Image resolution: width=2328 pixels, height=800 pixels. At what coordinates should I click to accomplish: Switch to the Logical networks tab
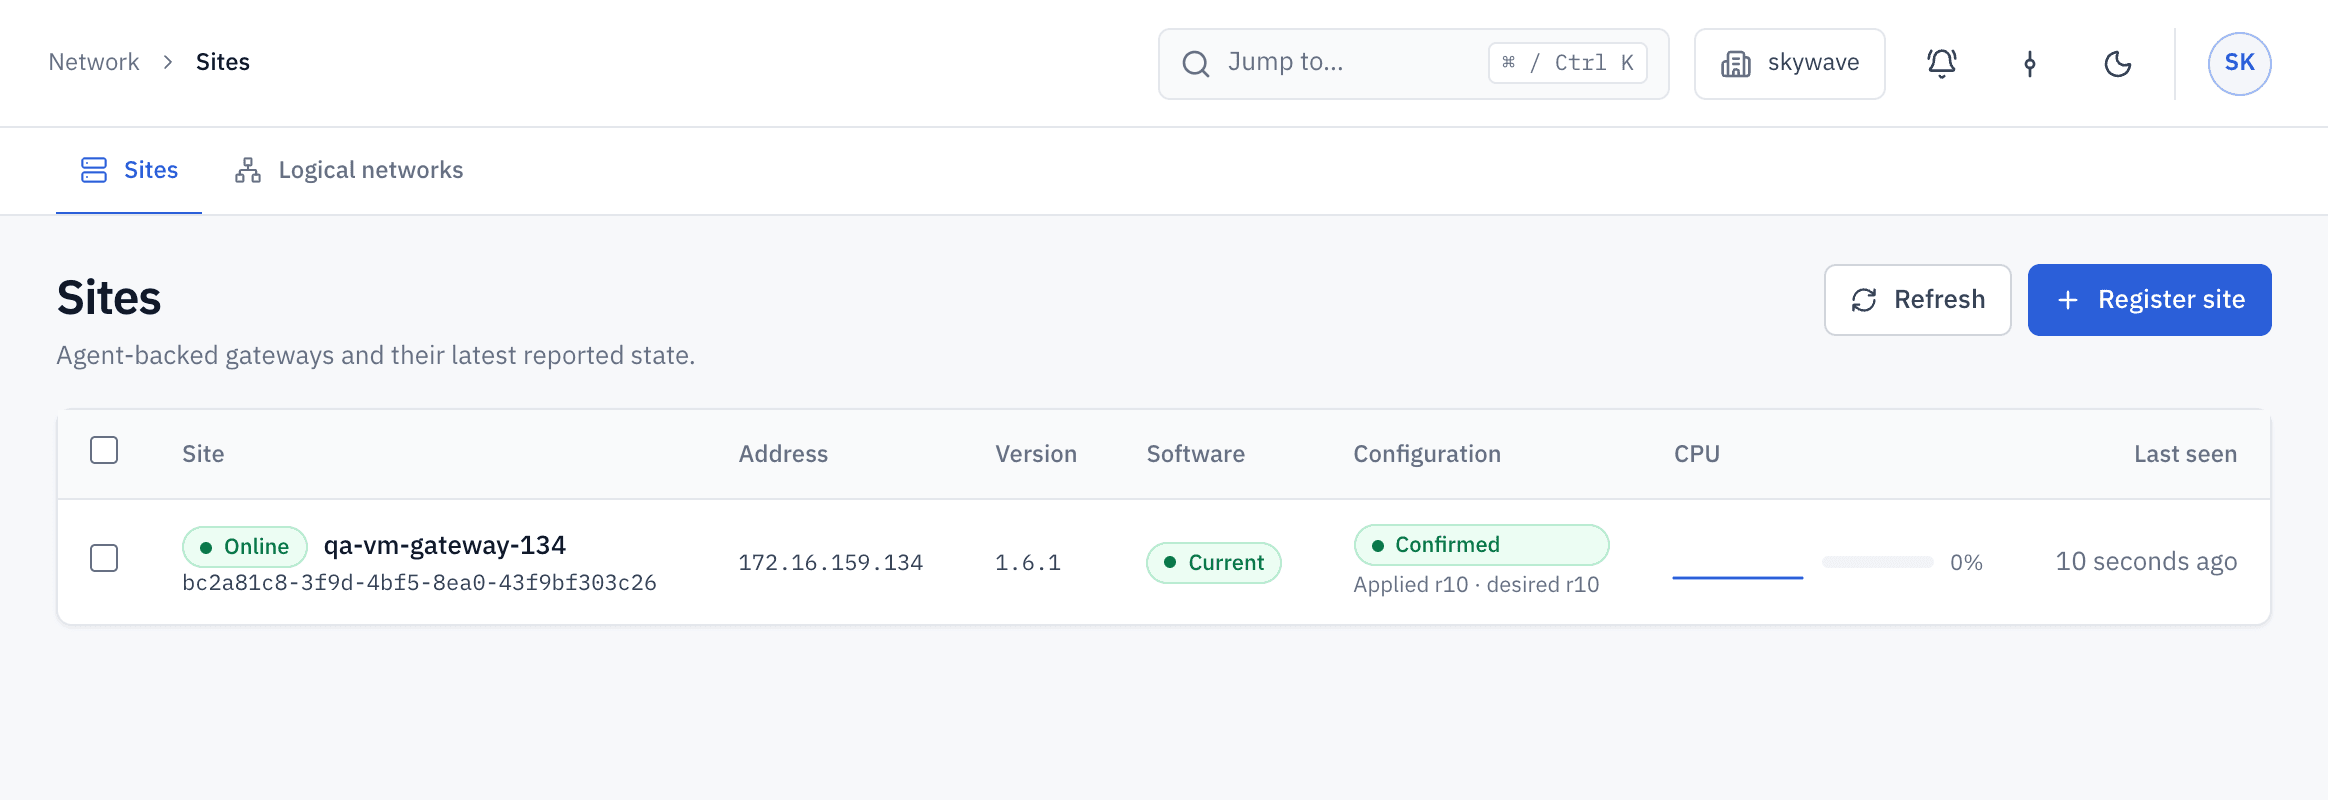(x=349, y=170)
